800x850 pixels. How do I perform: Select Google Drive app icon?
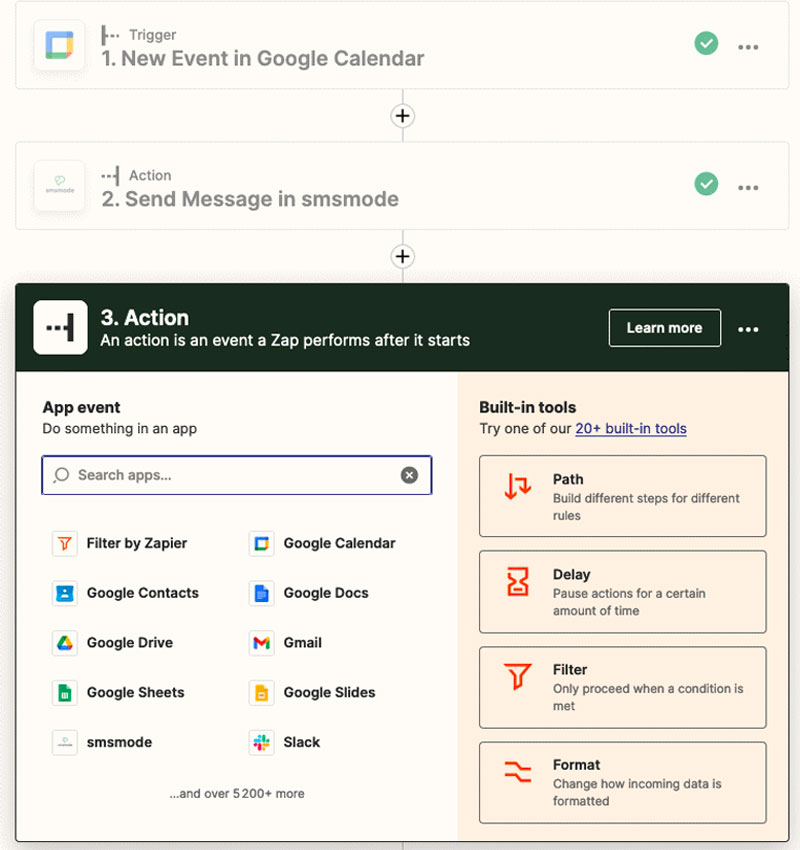[64, 643]
